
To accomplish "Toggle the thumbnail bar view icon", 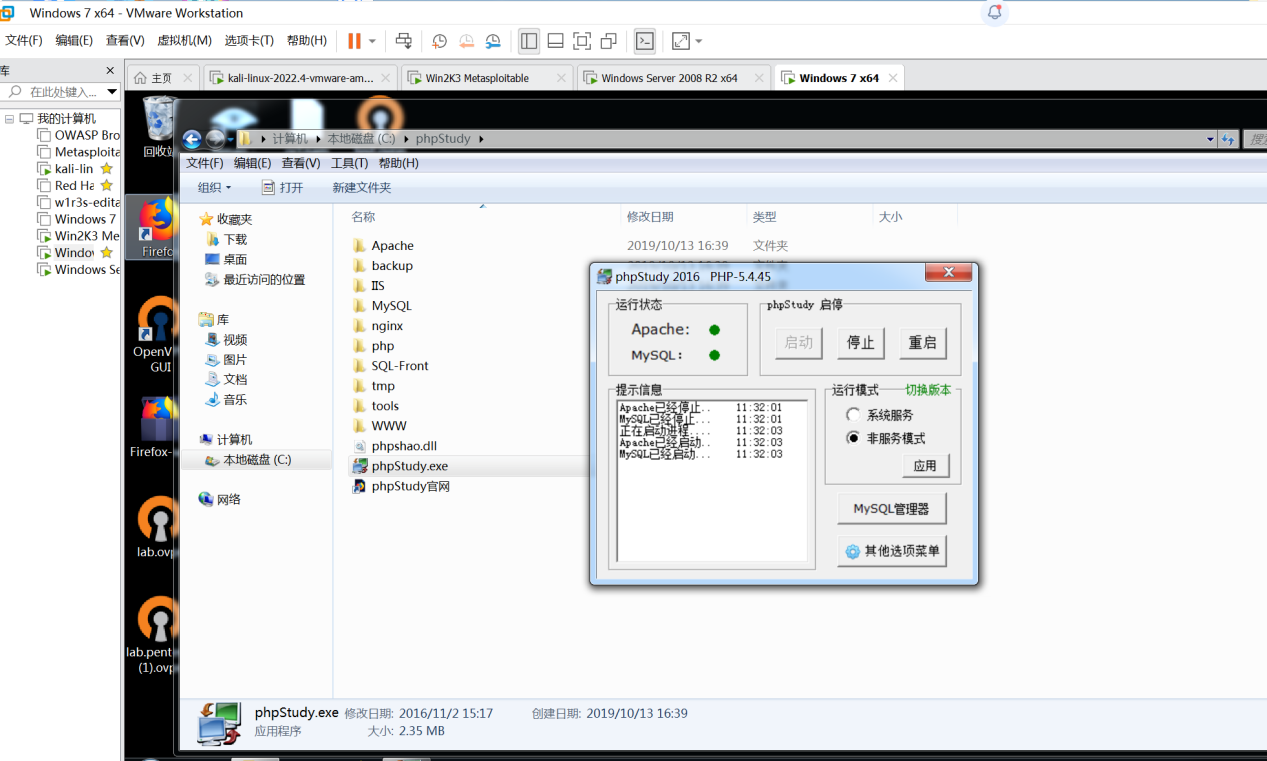I will [x=555, y=41].
